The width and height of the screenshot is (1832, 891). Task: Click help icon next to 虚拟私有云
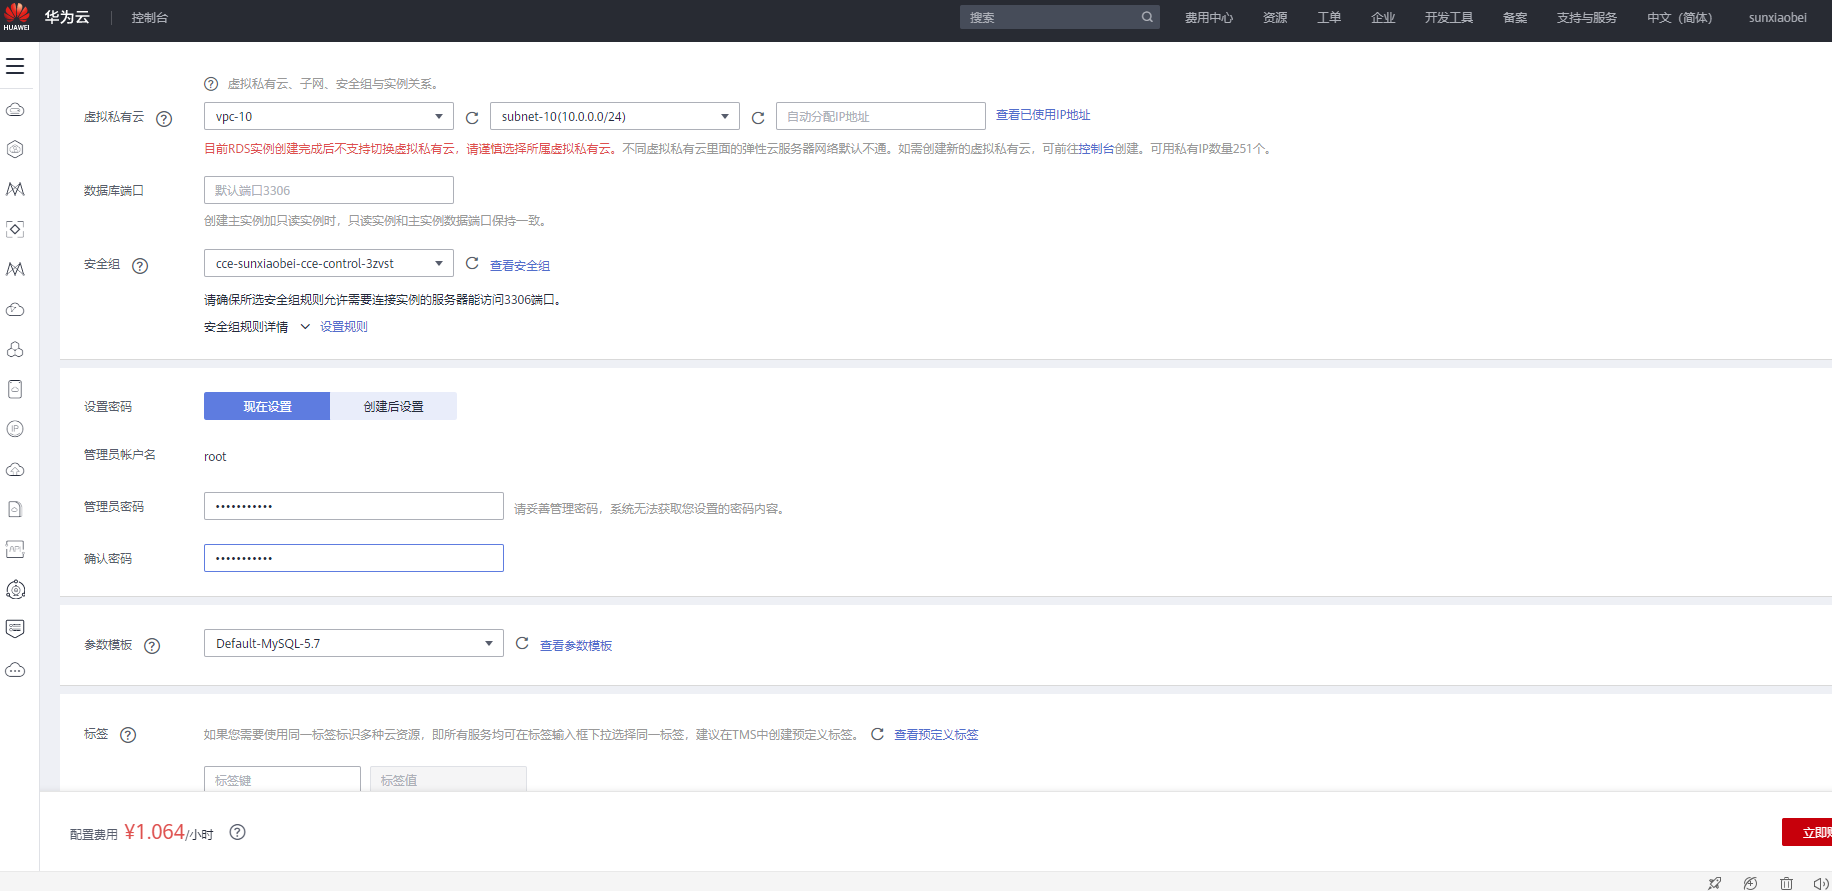coord(165,119)
